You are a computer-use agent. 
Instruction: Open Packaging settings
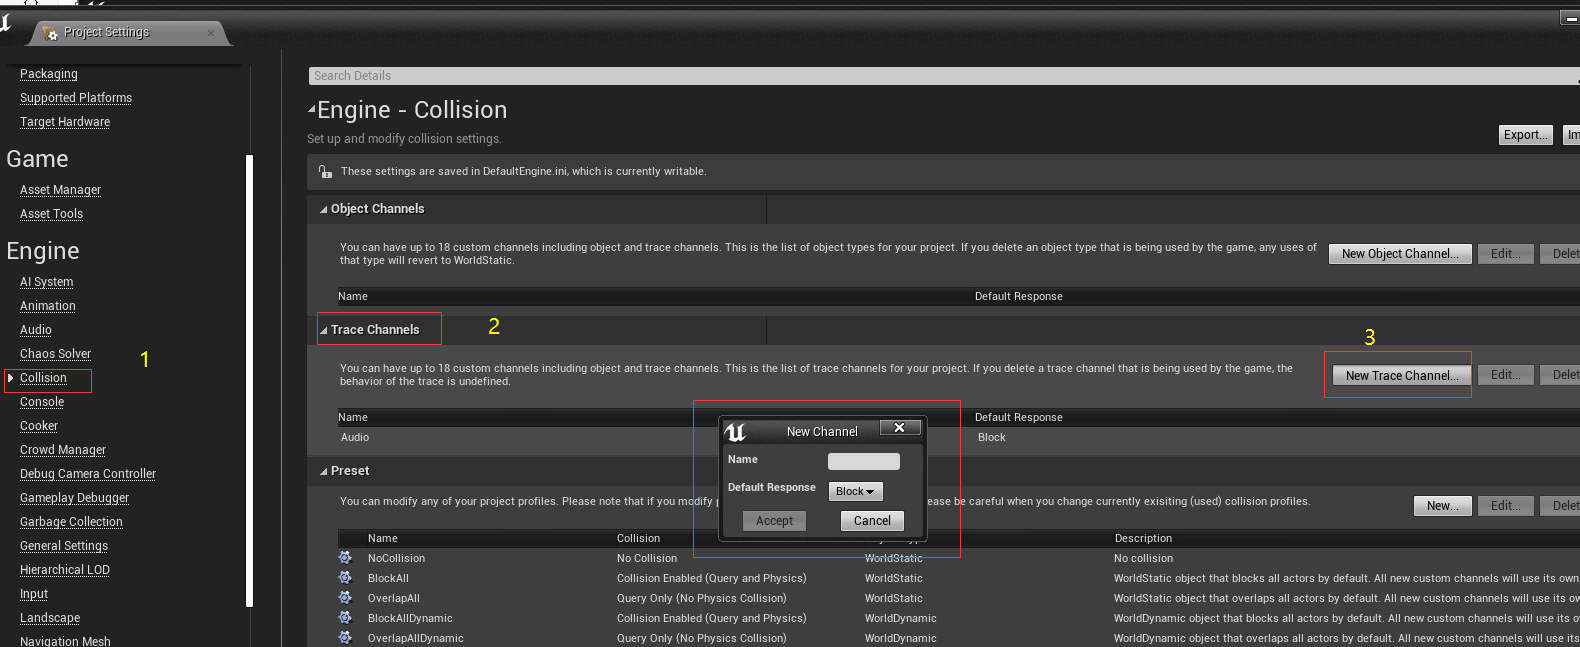click(x=49, y=74)
